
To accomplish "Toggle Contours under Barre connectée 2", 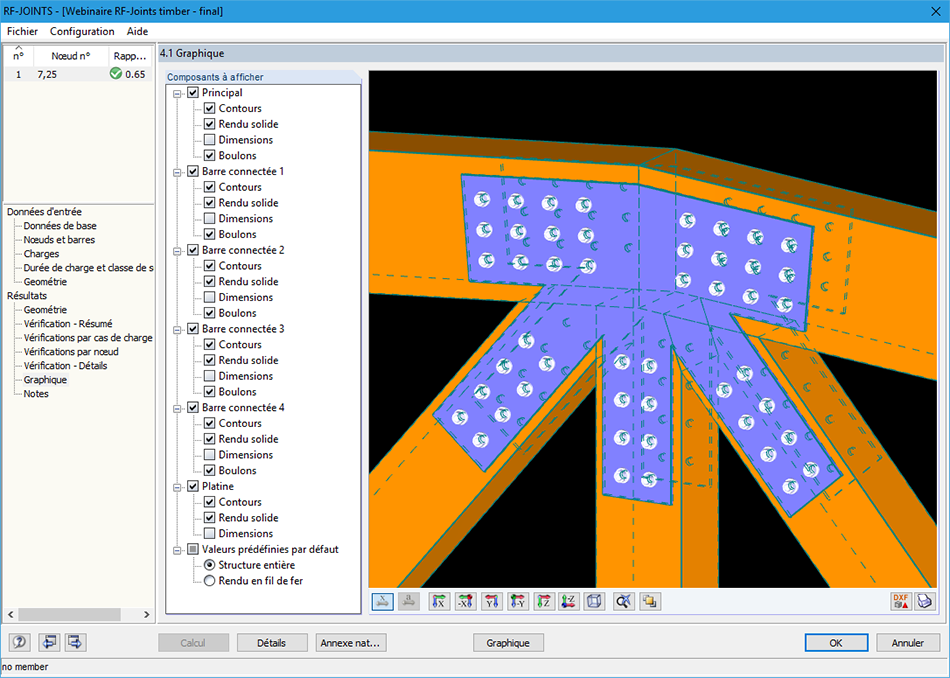I will (210, 266).
